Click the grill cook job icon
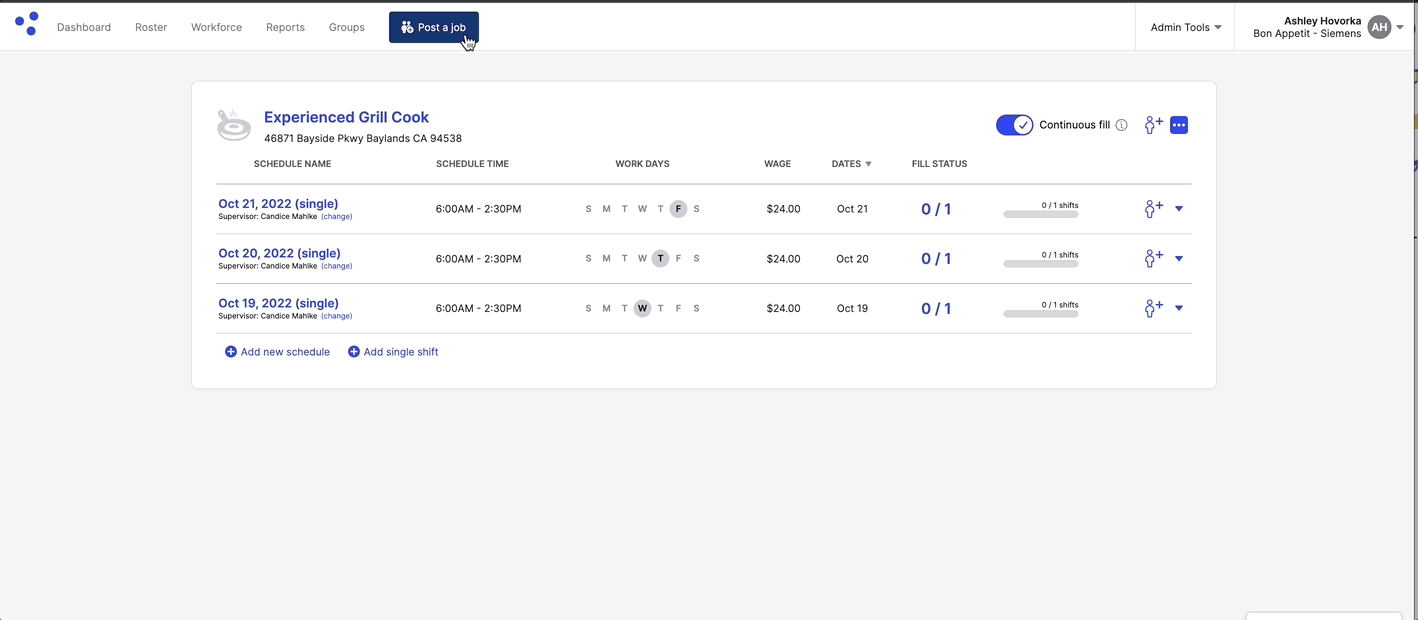This screenshot has width=1418, height=620. pyautogui.click(x=234, y=125)
